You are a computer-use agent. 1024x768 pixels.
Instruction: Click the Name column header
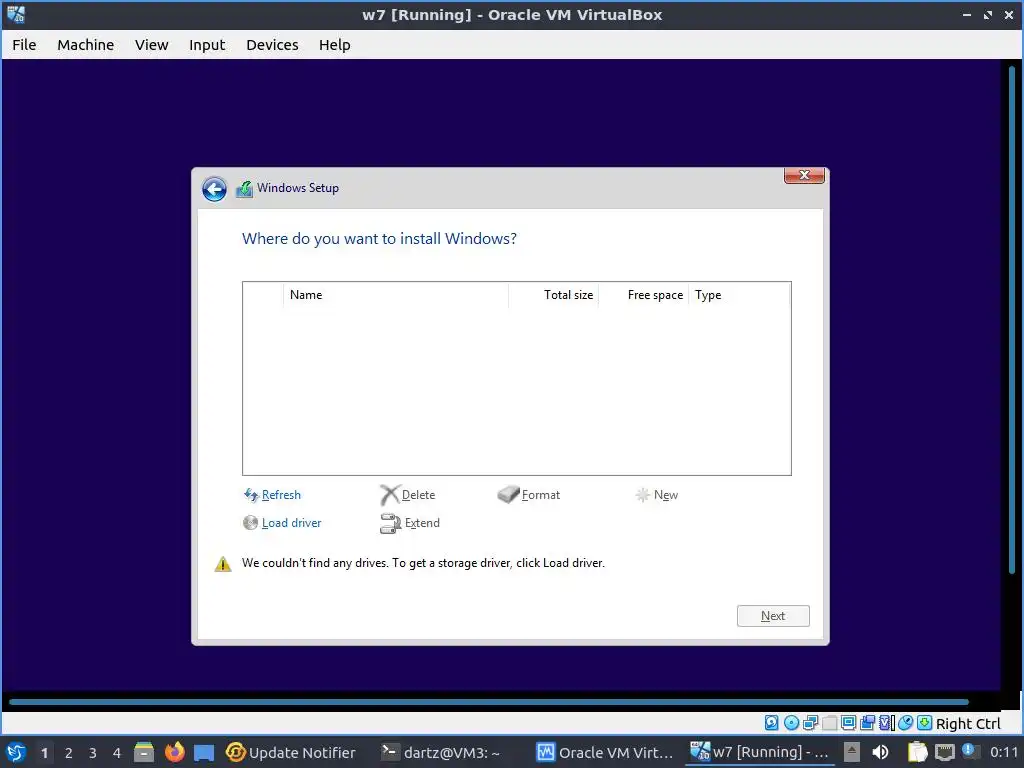tap(396, 295)
